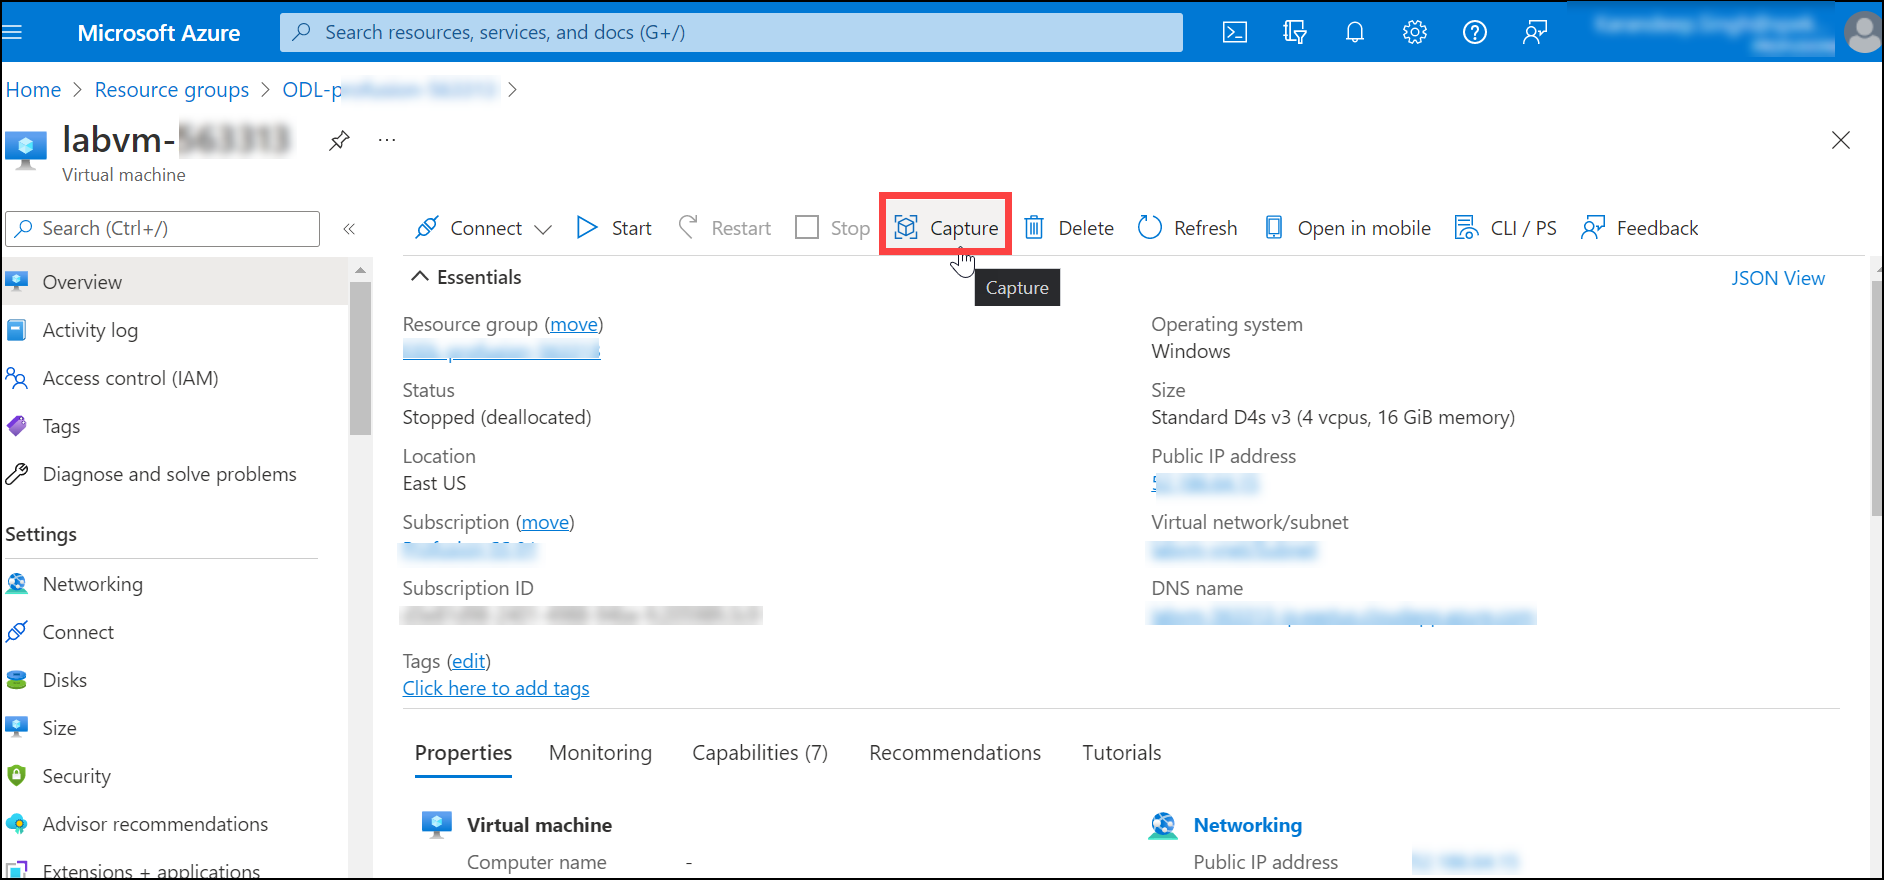Image resolution: width=1884 pixels, height=880 pixels.
Task: Open the blurred resource group name link
Action: pos(501,350)
